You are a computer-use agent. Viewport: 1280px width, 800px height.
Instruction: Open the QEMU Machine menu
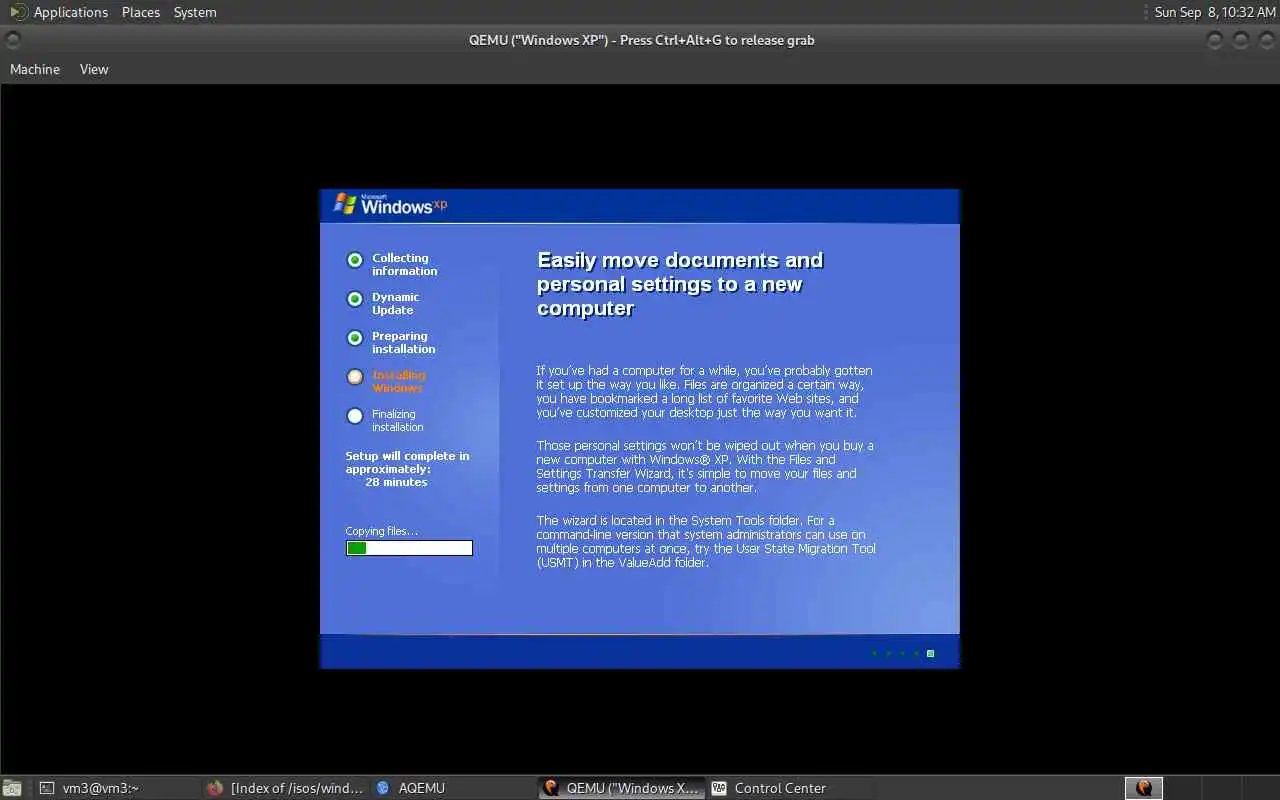click(x=35, y=69)
